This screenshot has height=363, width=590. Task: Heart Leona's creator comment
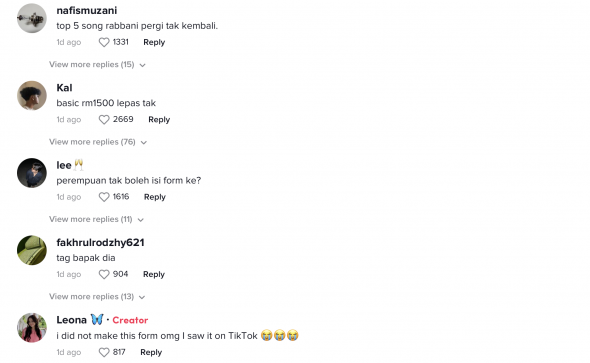tap(104, 352)
